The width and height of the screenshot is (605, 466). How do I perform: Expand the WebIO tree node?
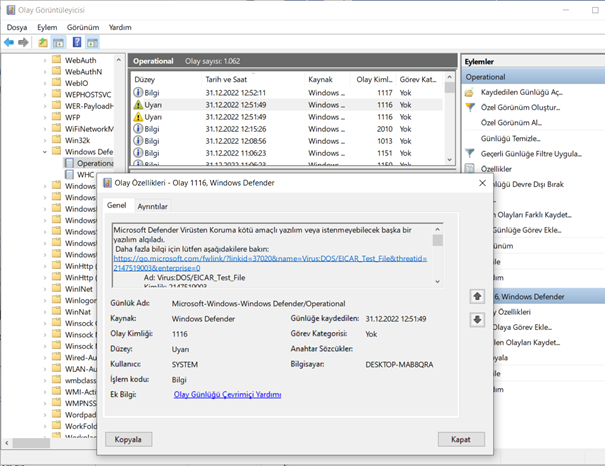point(45,83)
